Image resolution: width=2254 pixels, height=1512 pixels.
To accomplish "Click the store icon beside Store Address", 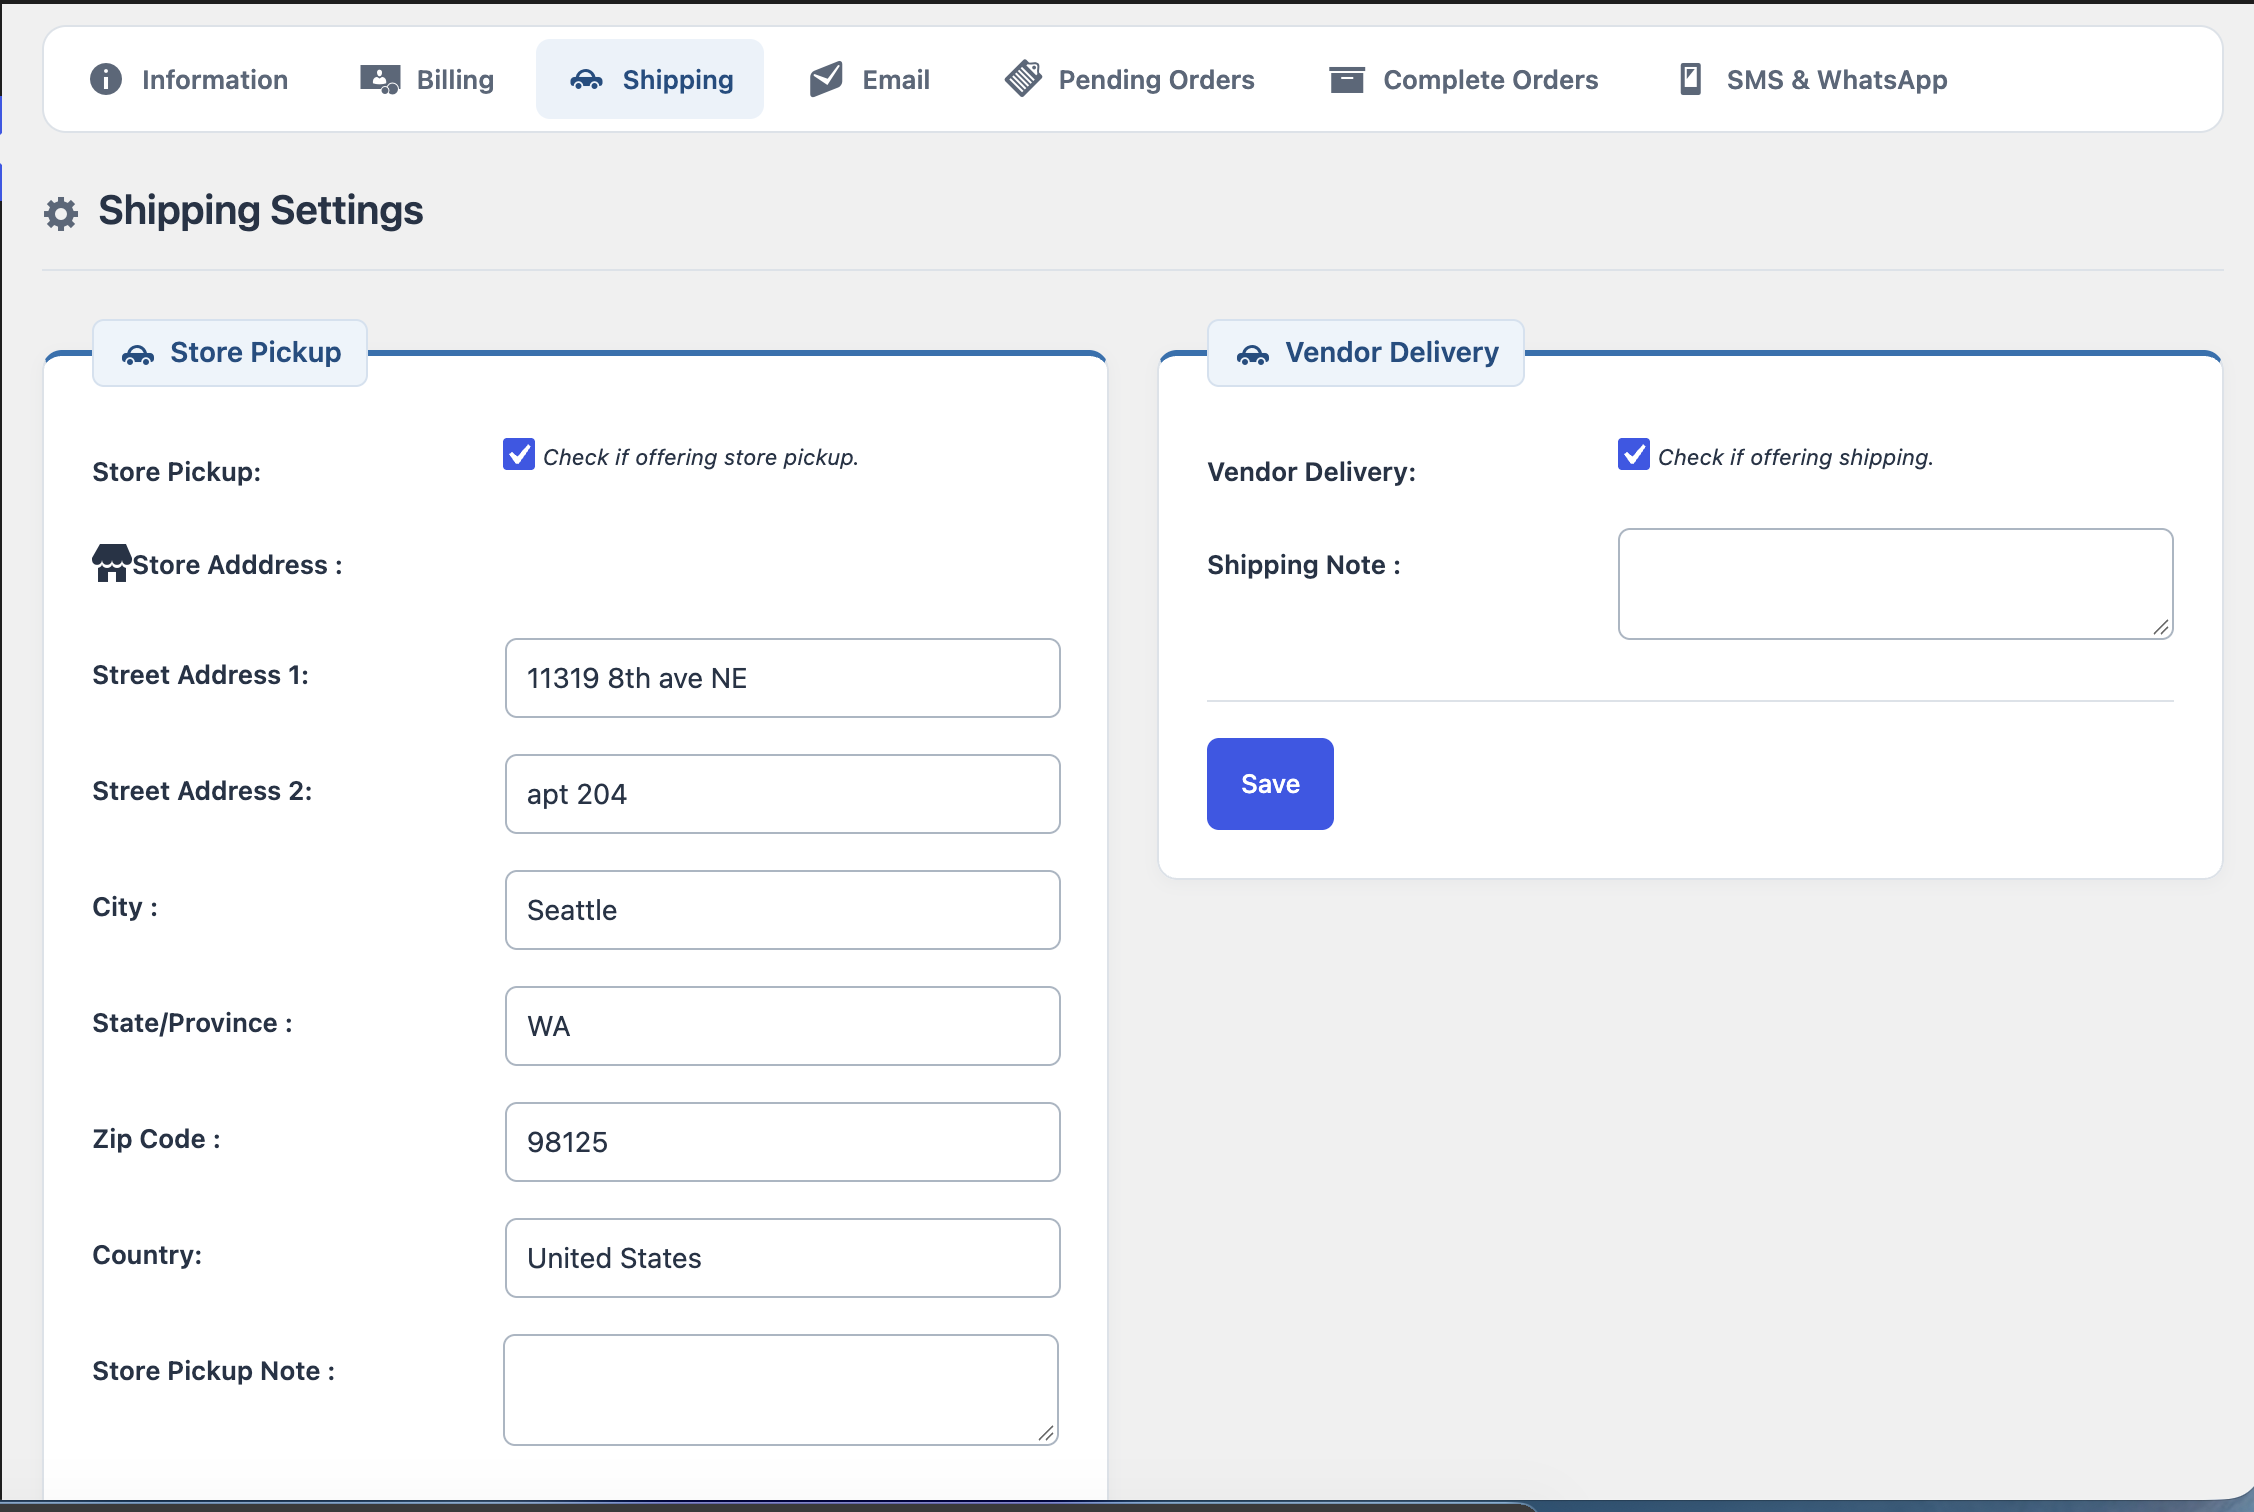I will pyautogui.click(x=111, y=563).
